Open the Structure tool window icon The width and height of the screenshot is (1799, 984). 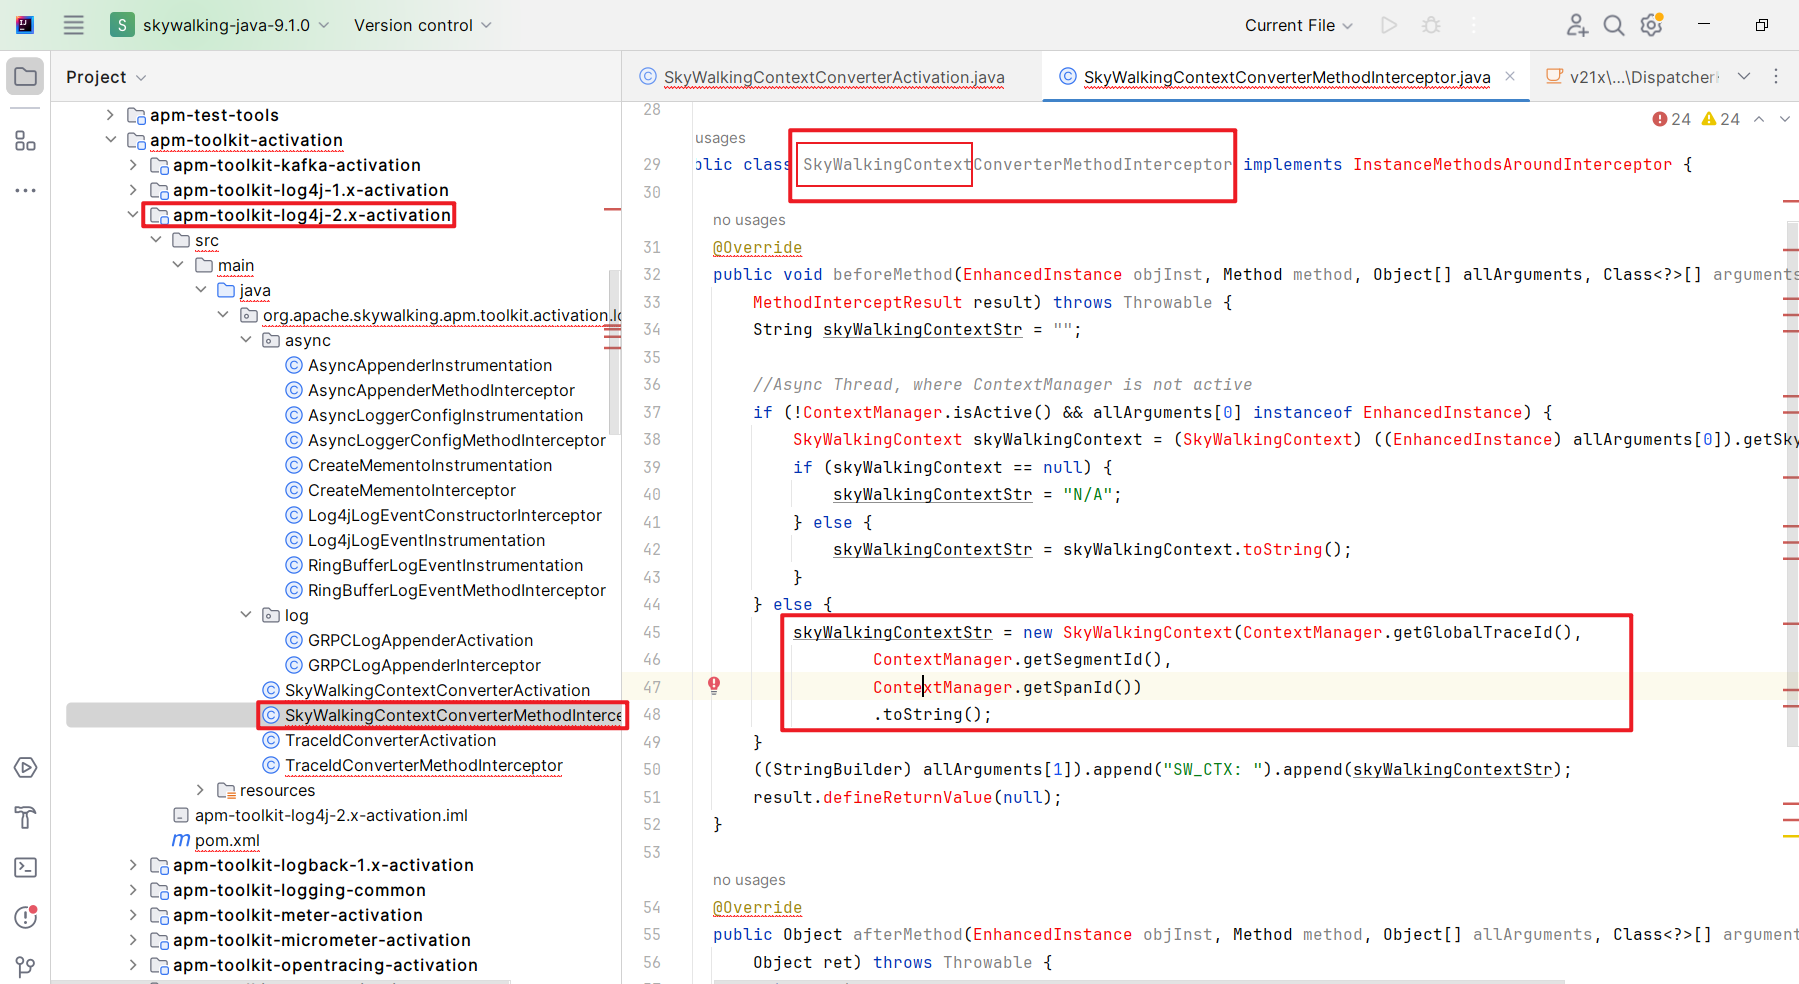[25, 141]
